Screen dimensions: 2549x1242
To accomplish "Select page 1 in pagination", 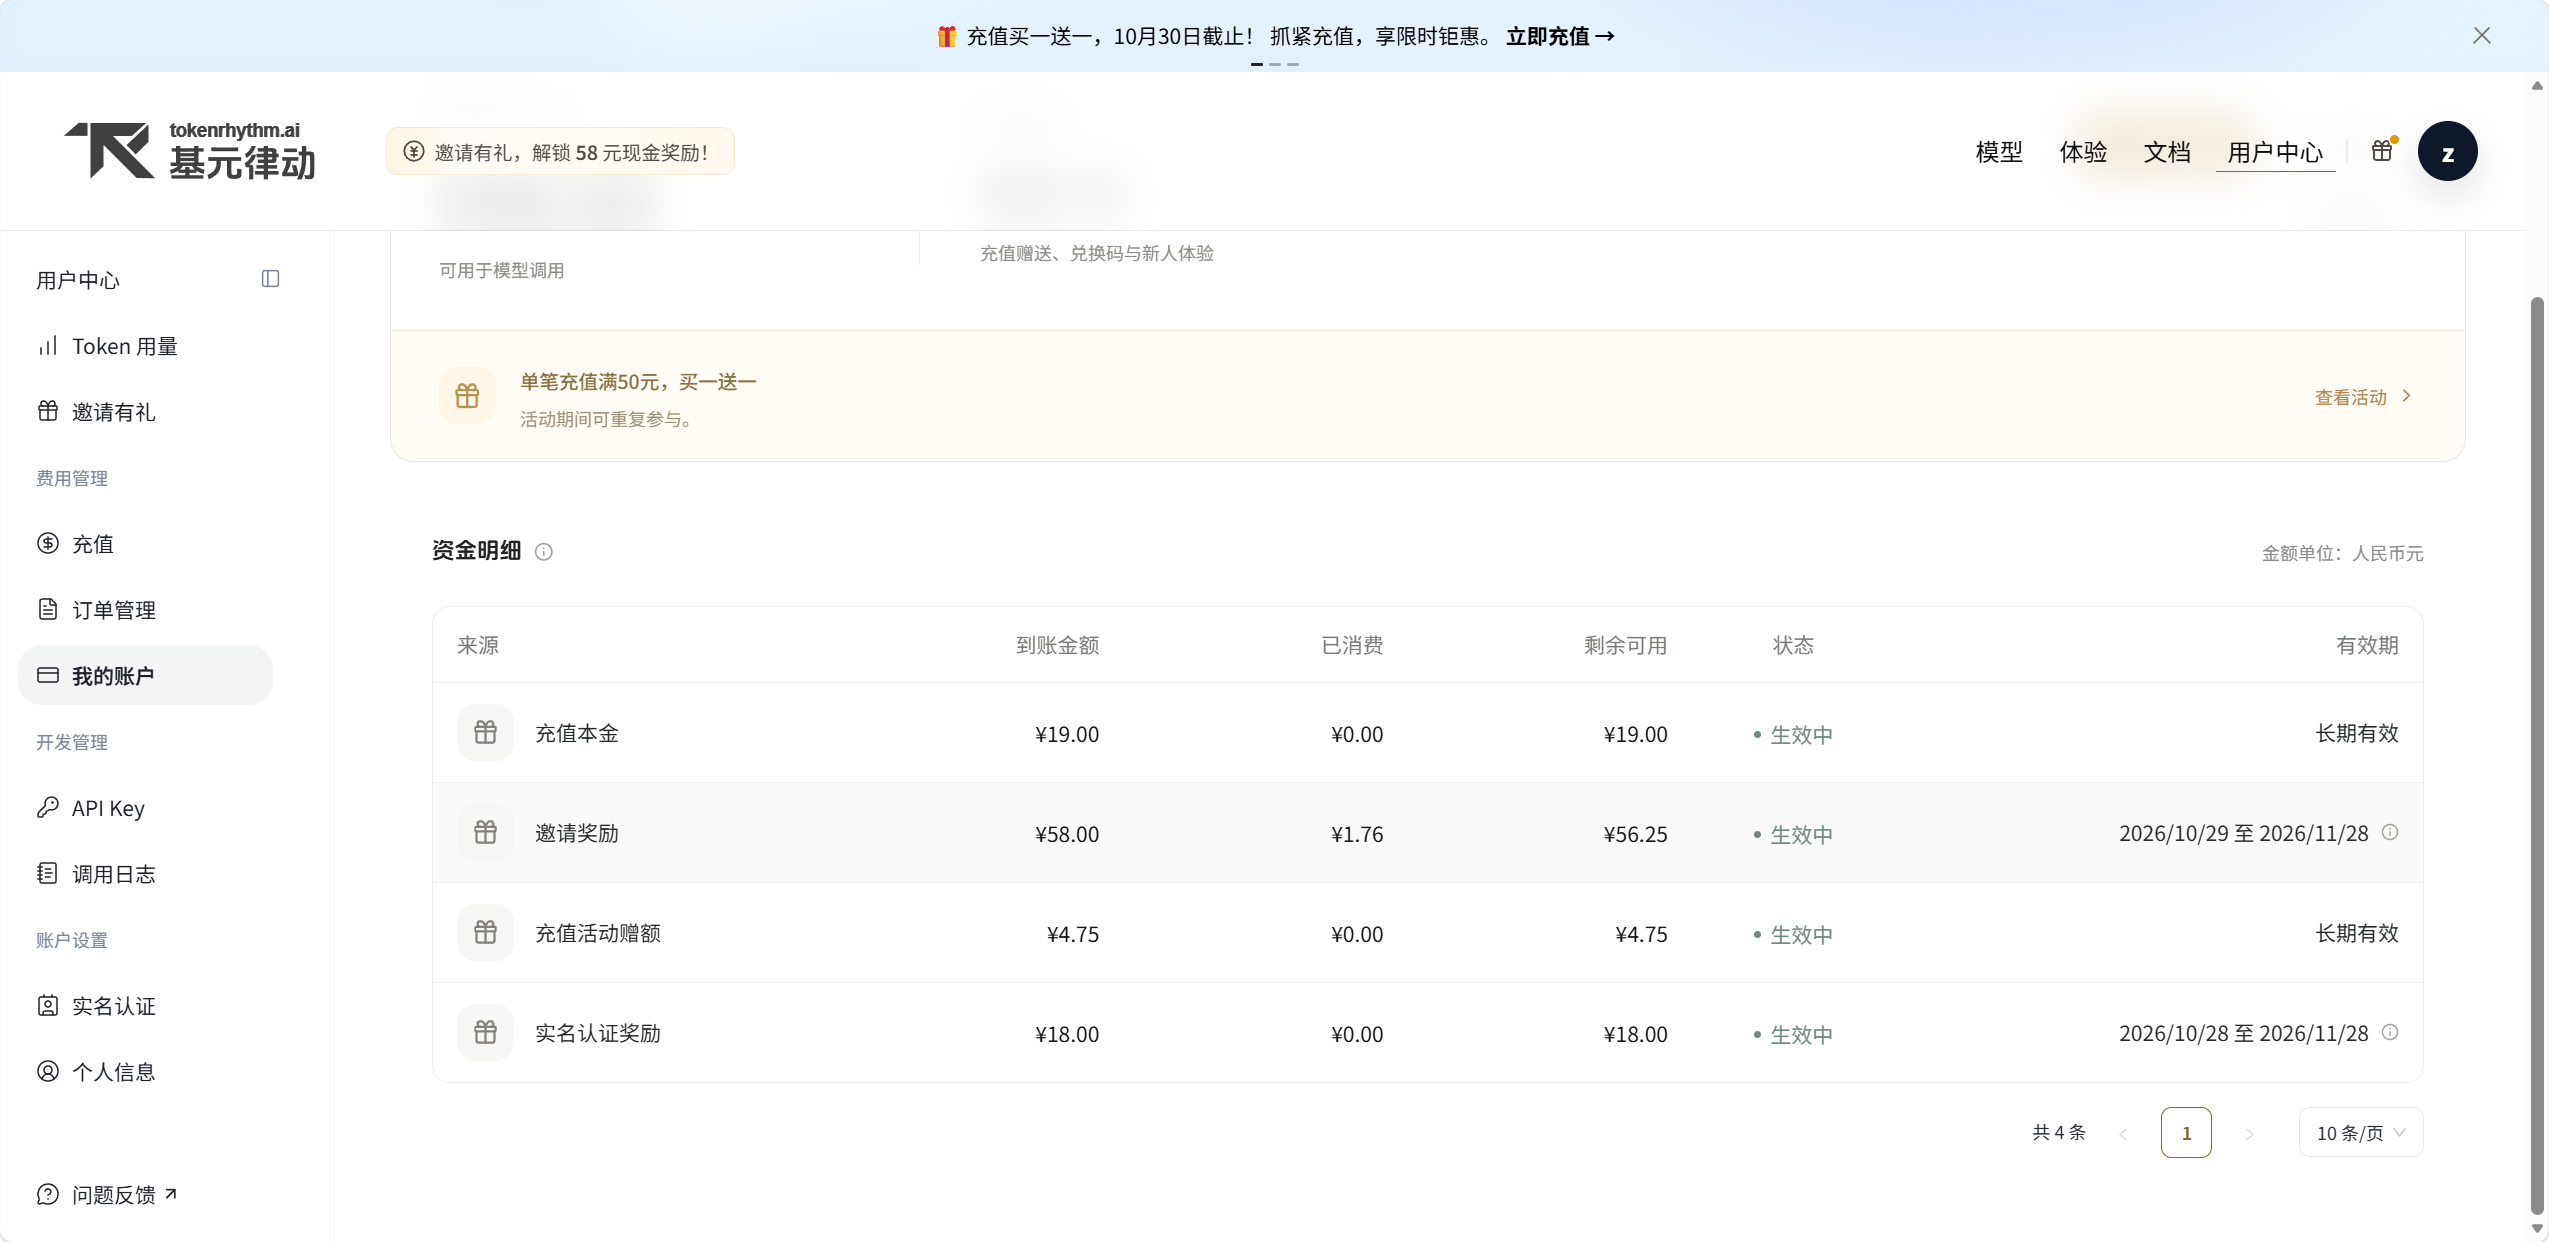I will (2186, 1133).
